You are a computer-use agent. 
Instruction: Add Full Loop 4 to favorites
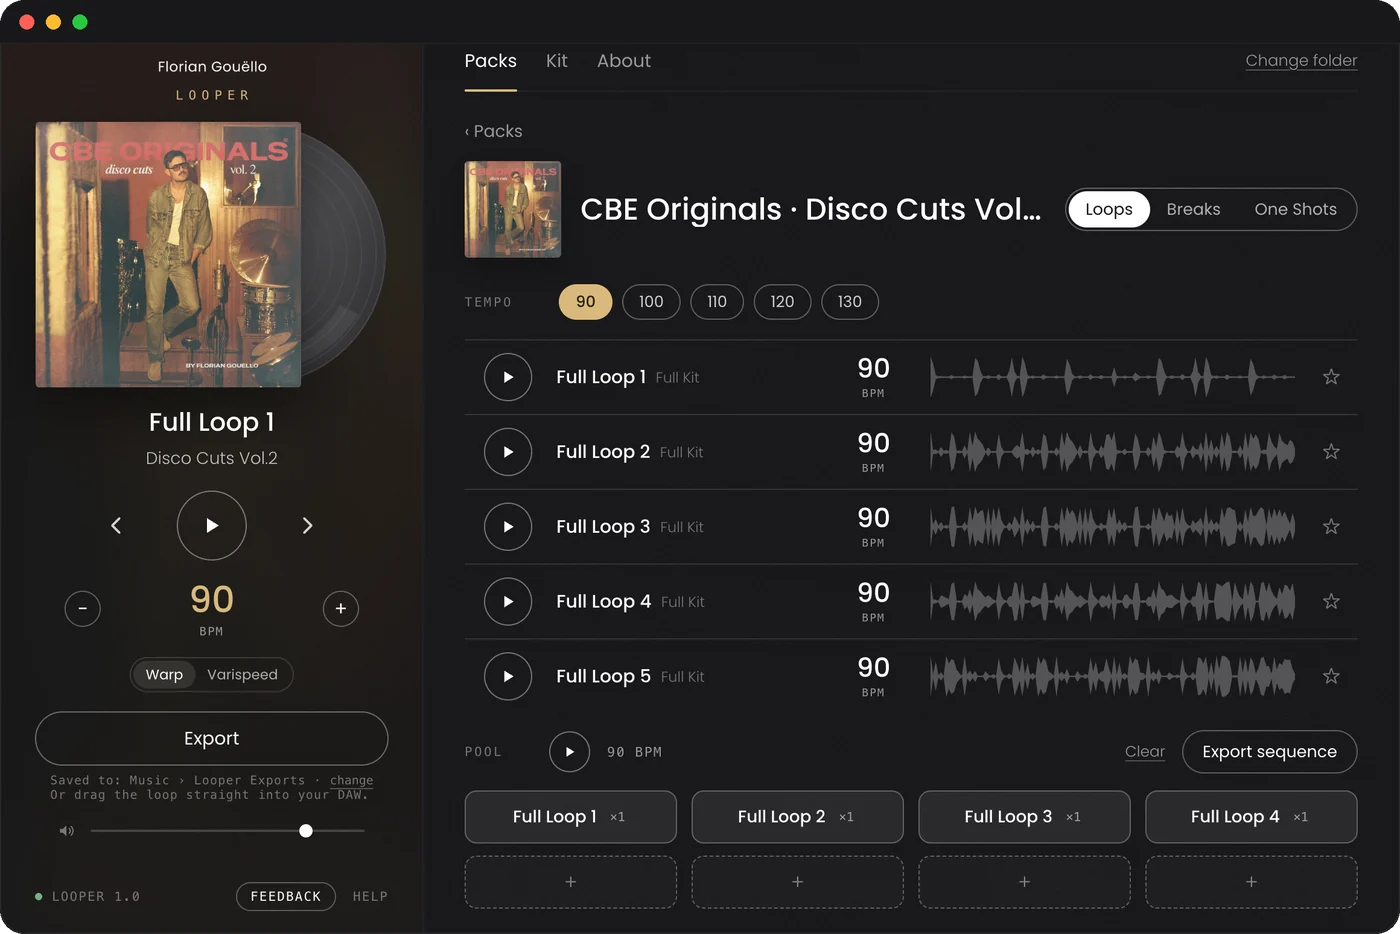point(1331,602)
